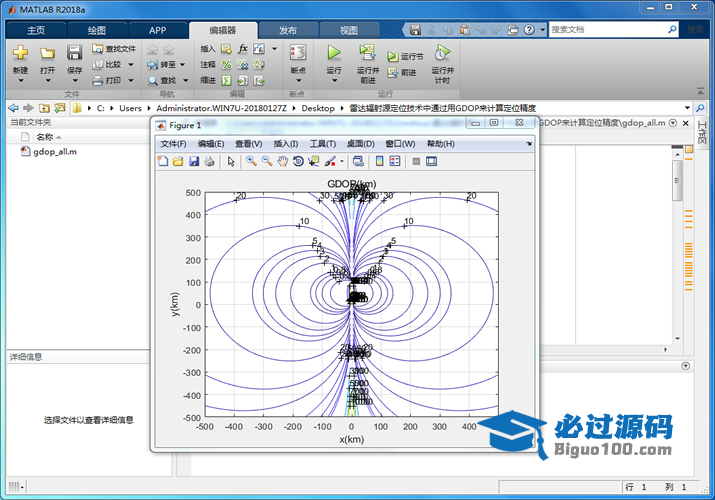Toggle the insert colorbar button in Figure 1
Viewport: 715px width, 500px height.
pyautogui.click(x=379, y=161)
